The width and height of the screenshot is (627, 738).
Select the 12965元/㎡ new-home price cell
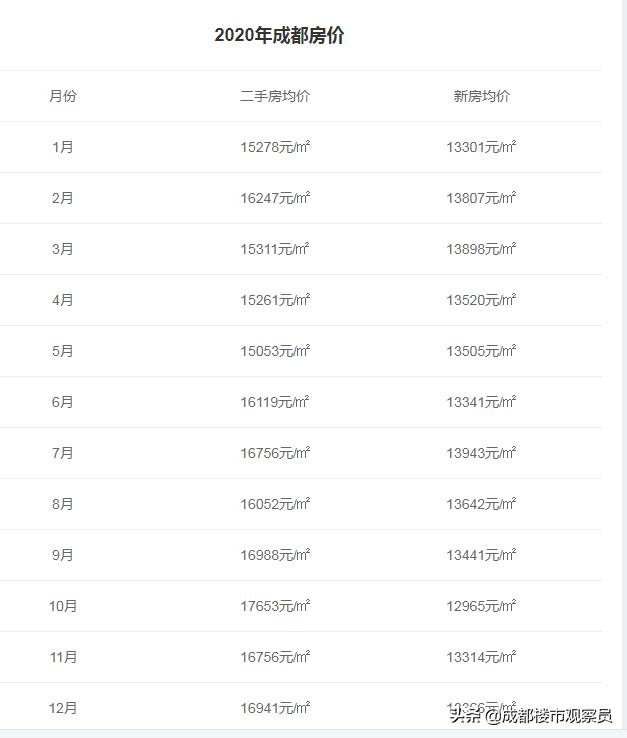(481, 606)
